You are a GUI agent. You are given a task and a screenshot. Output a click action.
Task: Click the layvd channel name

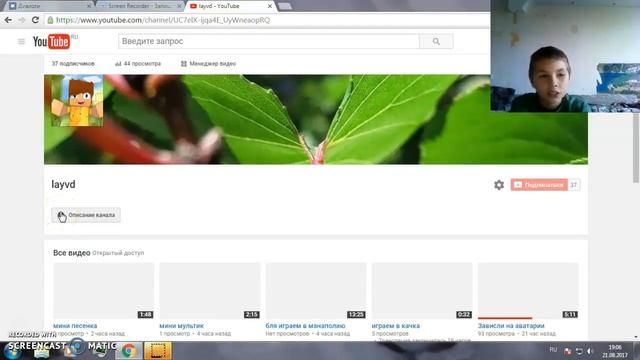click(x=63, y=184)
